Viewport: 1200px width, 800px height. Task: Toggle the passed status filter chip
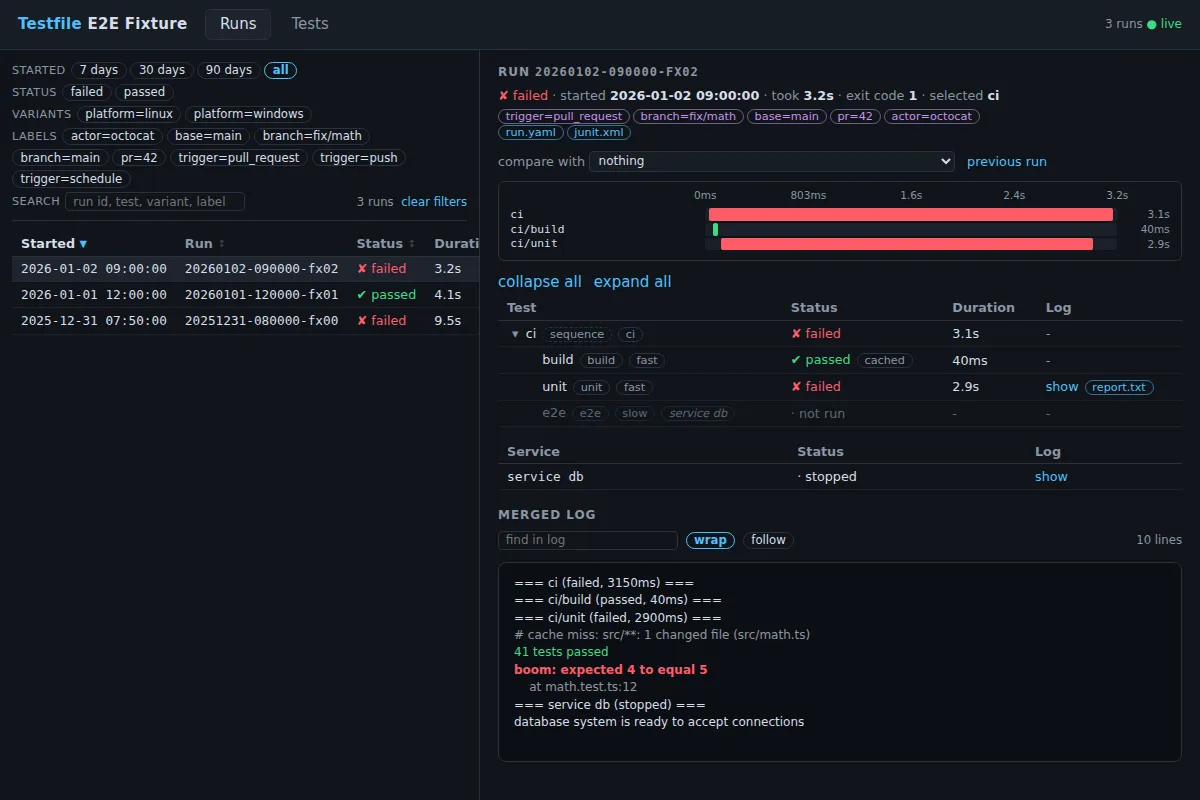[x=144, y=92]
